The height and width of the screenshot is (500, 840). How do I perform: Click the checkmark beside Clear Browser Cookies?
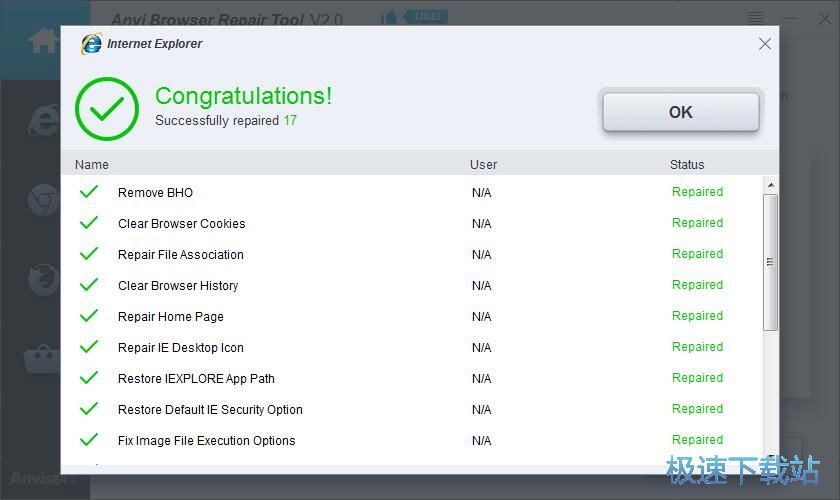[89, 223]
